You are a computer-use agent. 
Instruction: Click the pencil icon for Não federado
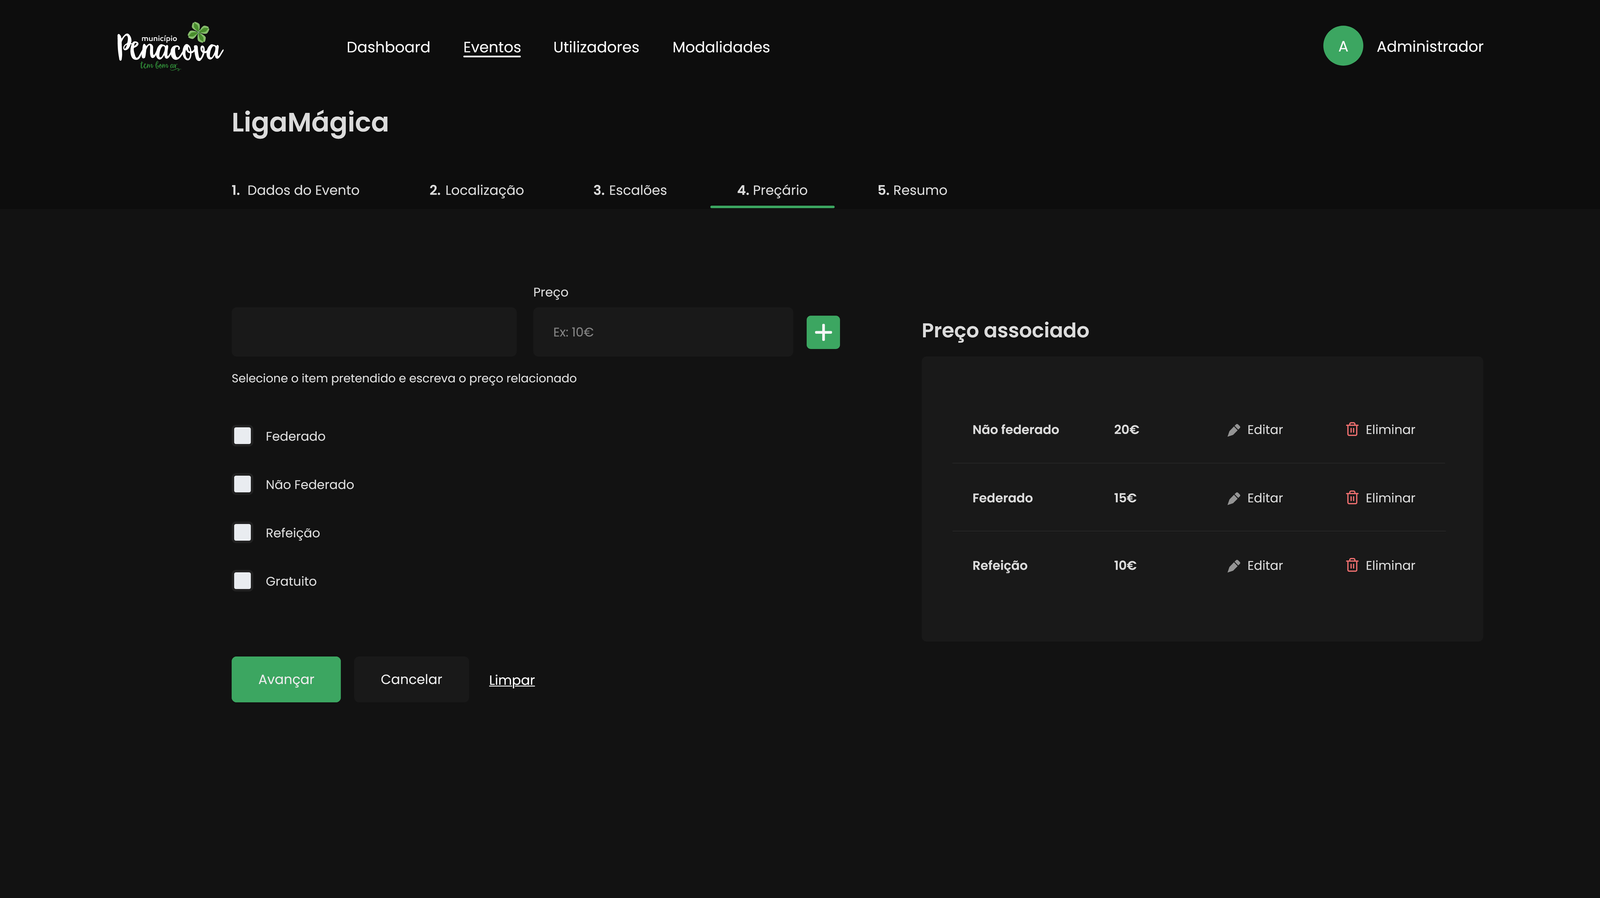click(x=1234, y=430)
